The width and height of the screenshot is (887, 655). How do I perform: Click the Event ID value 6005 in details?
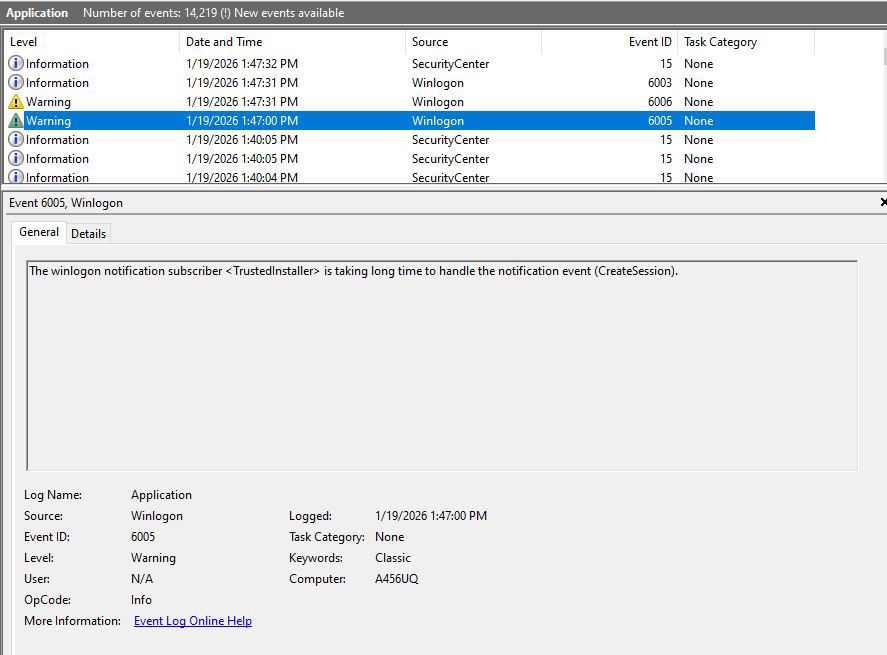tap(143, 536)
